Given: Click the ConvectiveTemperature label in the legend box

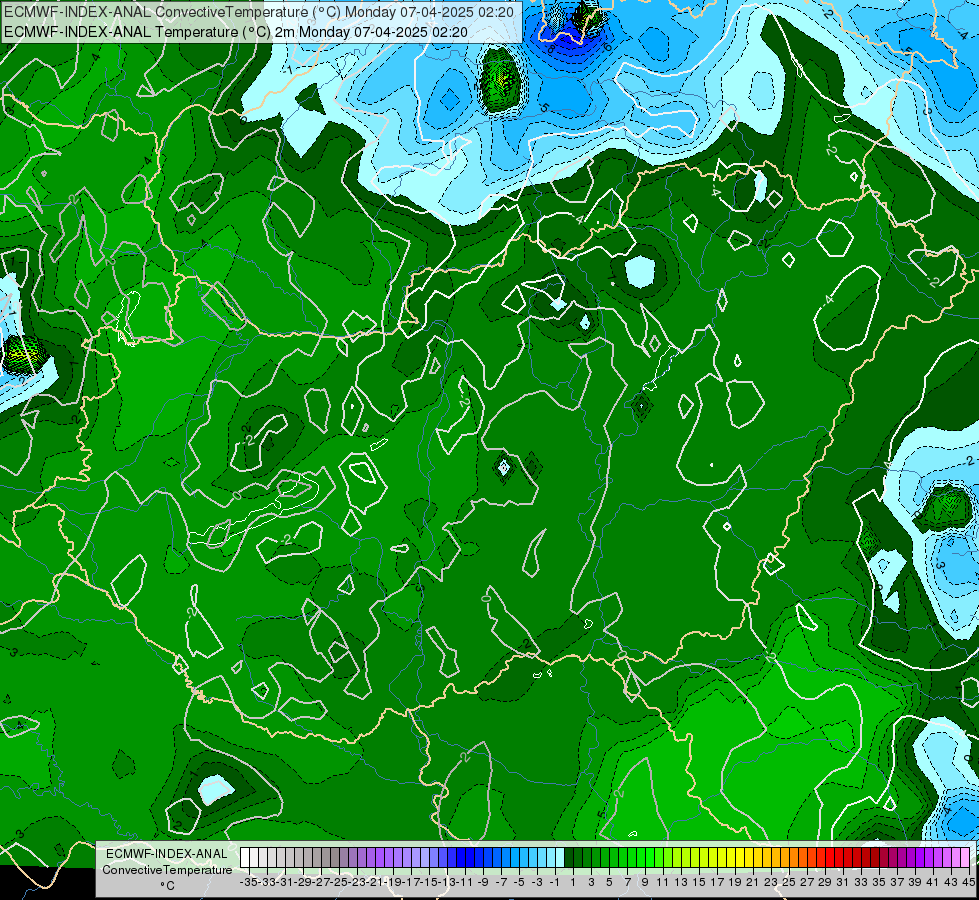Looking at the screenshot, I should [x=167, y=869].
